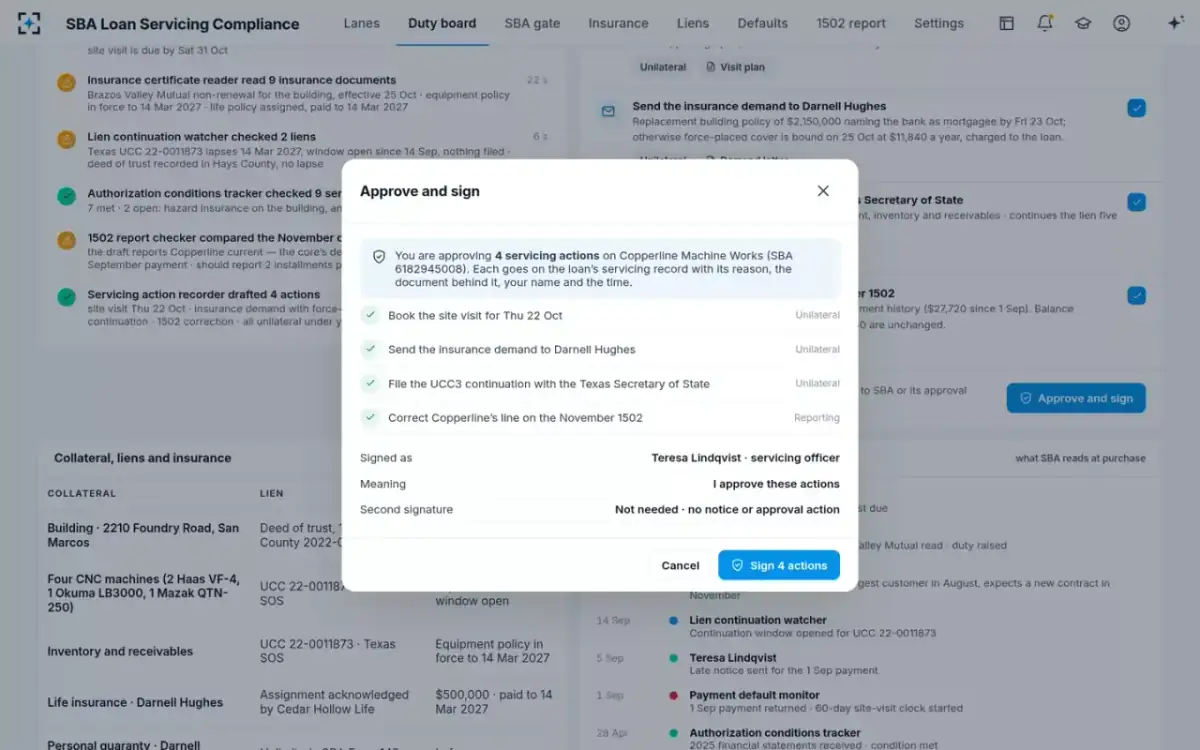1200x750 pixels.
Task: Click the green status icon for Authorization conditions tracker
Action: click(x=66, y=197)
